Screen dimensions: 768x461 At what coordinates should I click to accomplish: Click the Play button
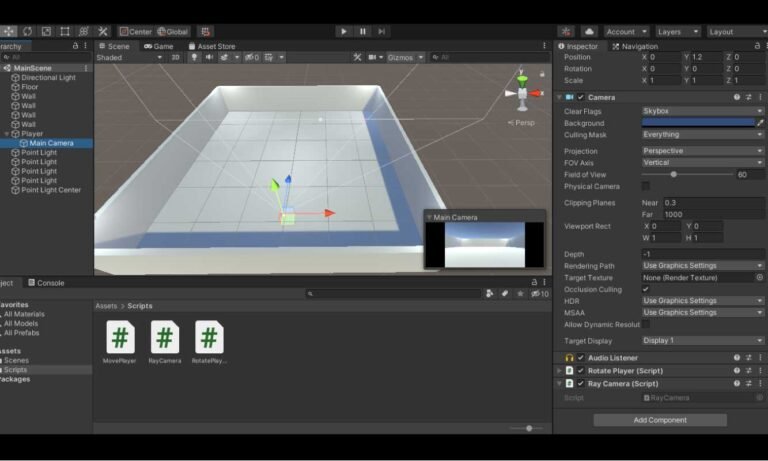pyautogui.click(x=344, y=31)
